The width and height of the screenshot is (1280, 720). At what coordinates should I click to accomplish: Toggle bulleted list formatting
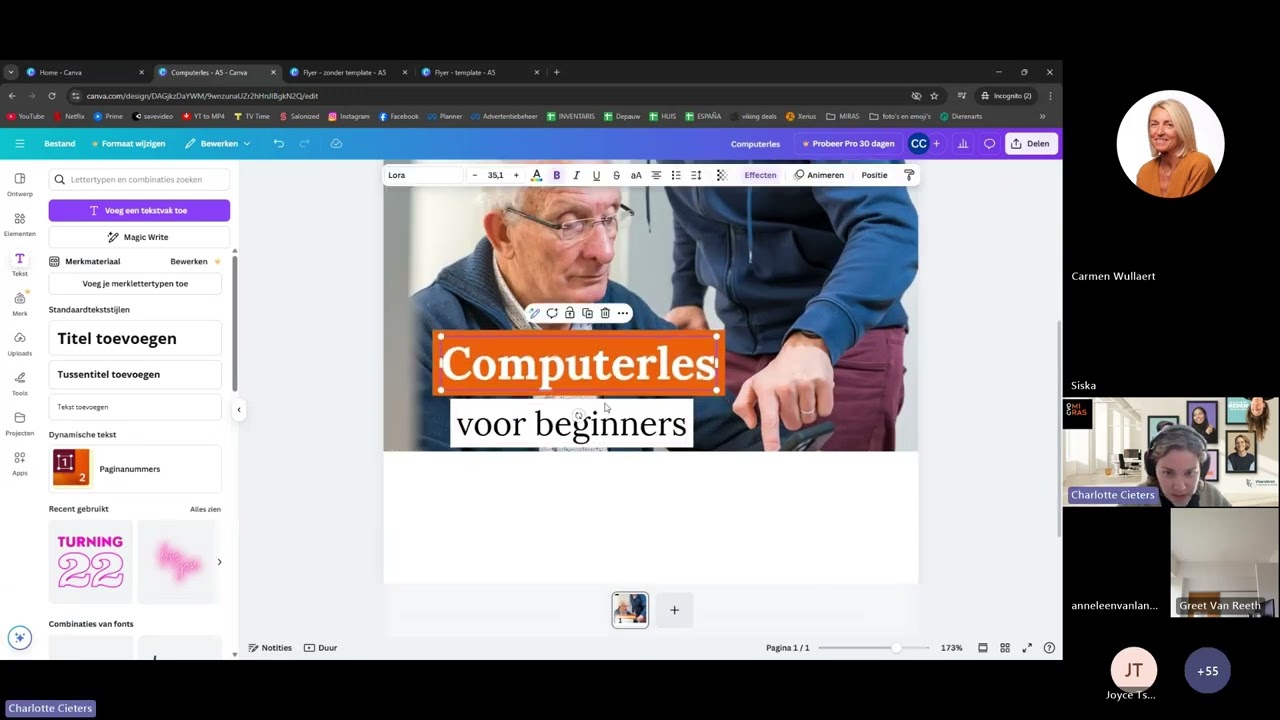[x=676, y=175]
